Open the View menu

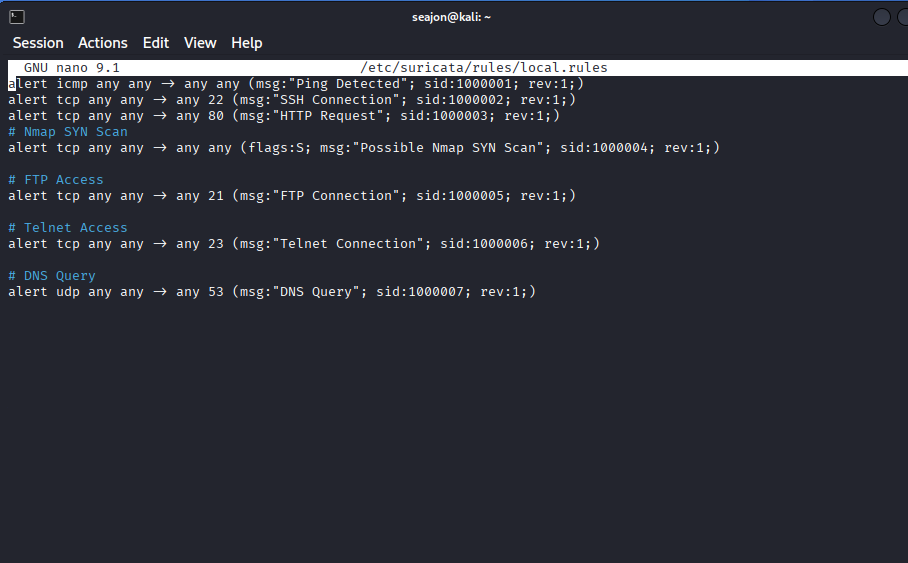pyautogui.click(x=200, y=43)
